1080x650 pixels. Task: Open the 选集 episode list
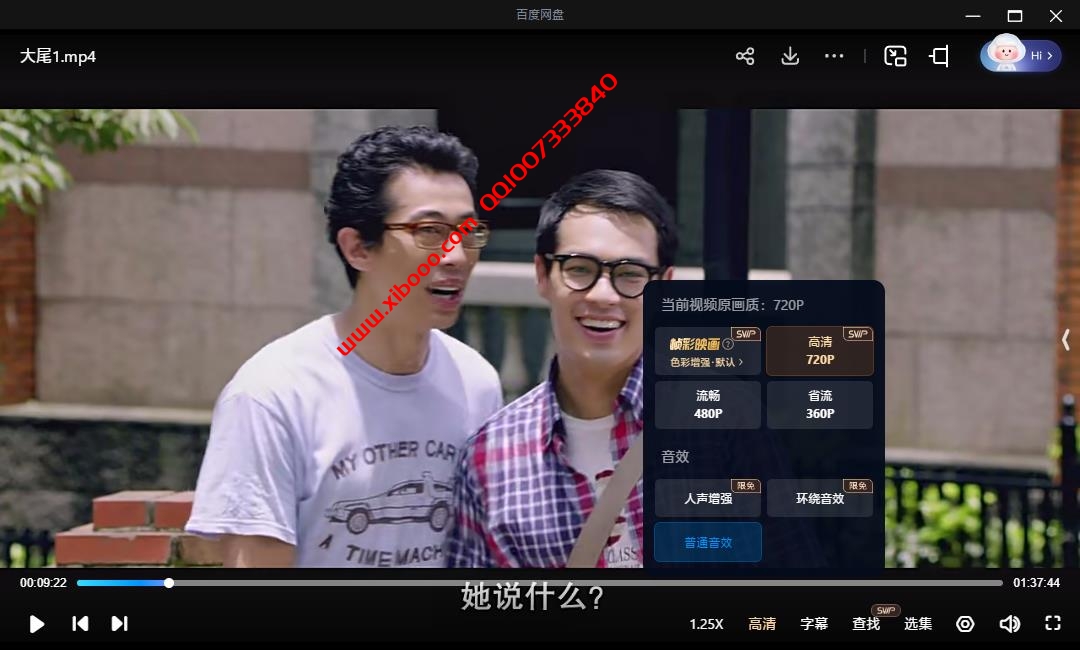[918, 624]
